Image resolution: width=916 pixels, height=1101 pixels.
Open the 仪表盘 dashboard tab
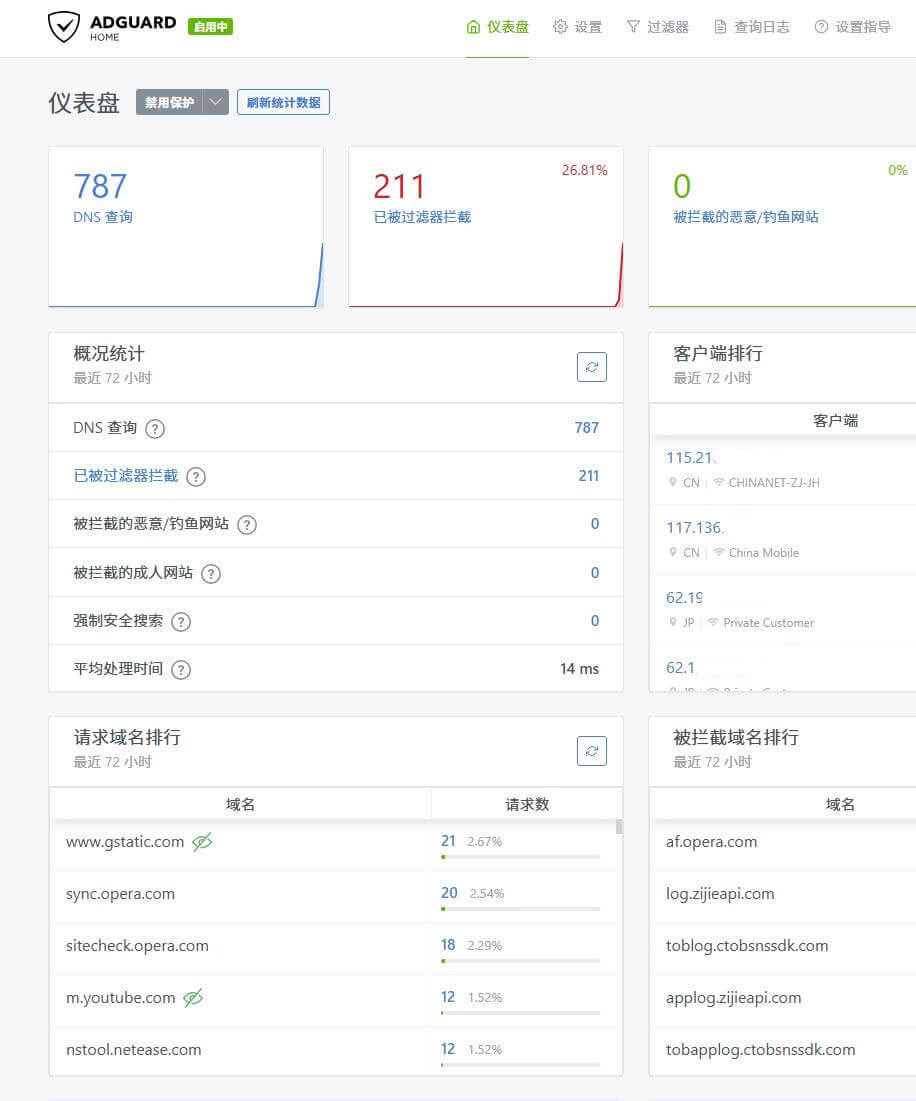click(x=497, y=27)
